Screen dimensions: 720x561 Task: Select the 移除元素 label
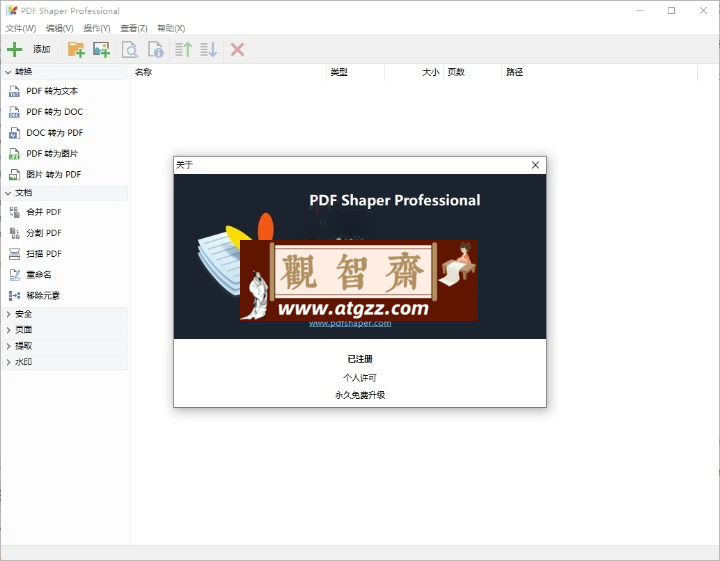pyautogui.click(x=43, y=296)
